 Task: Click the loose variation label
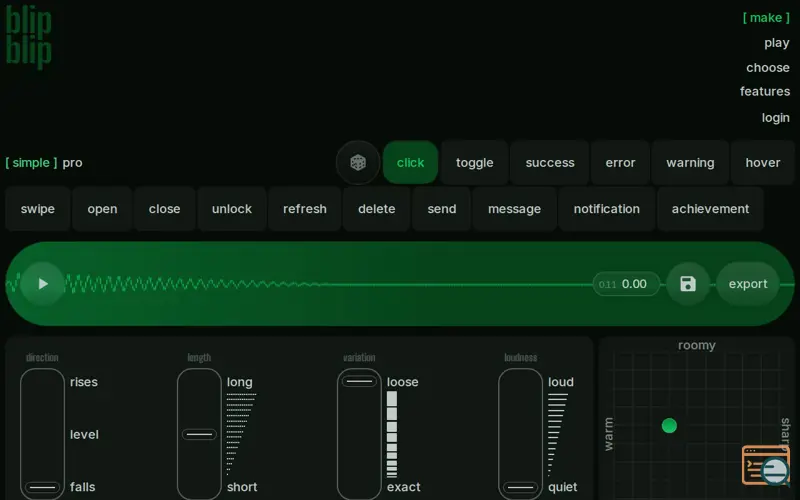pos(403,382)
